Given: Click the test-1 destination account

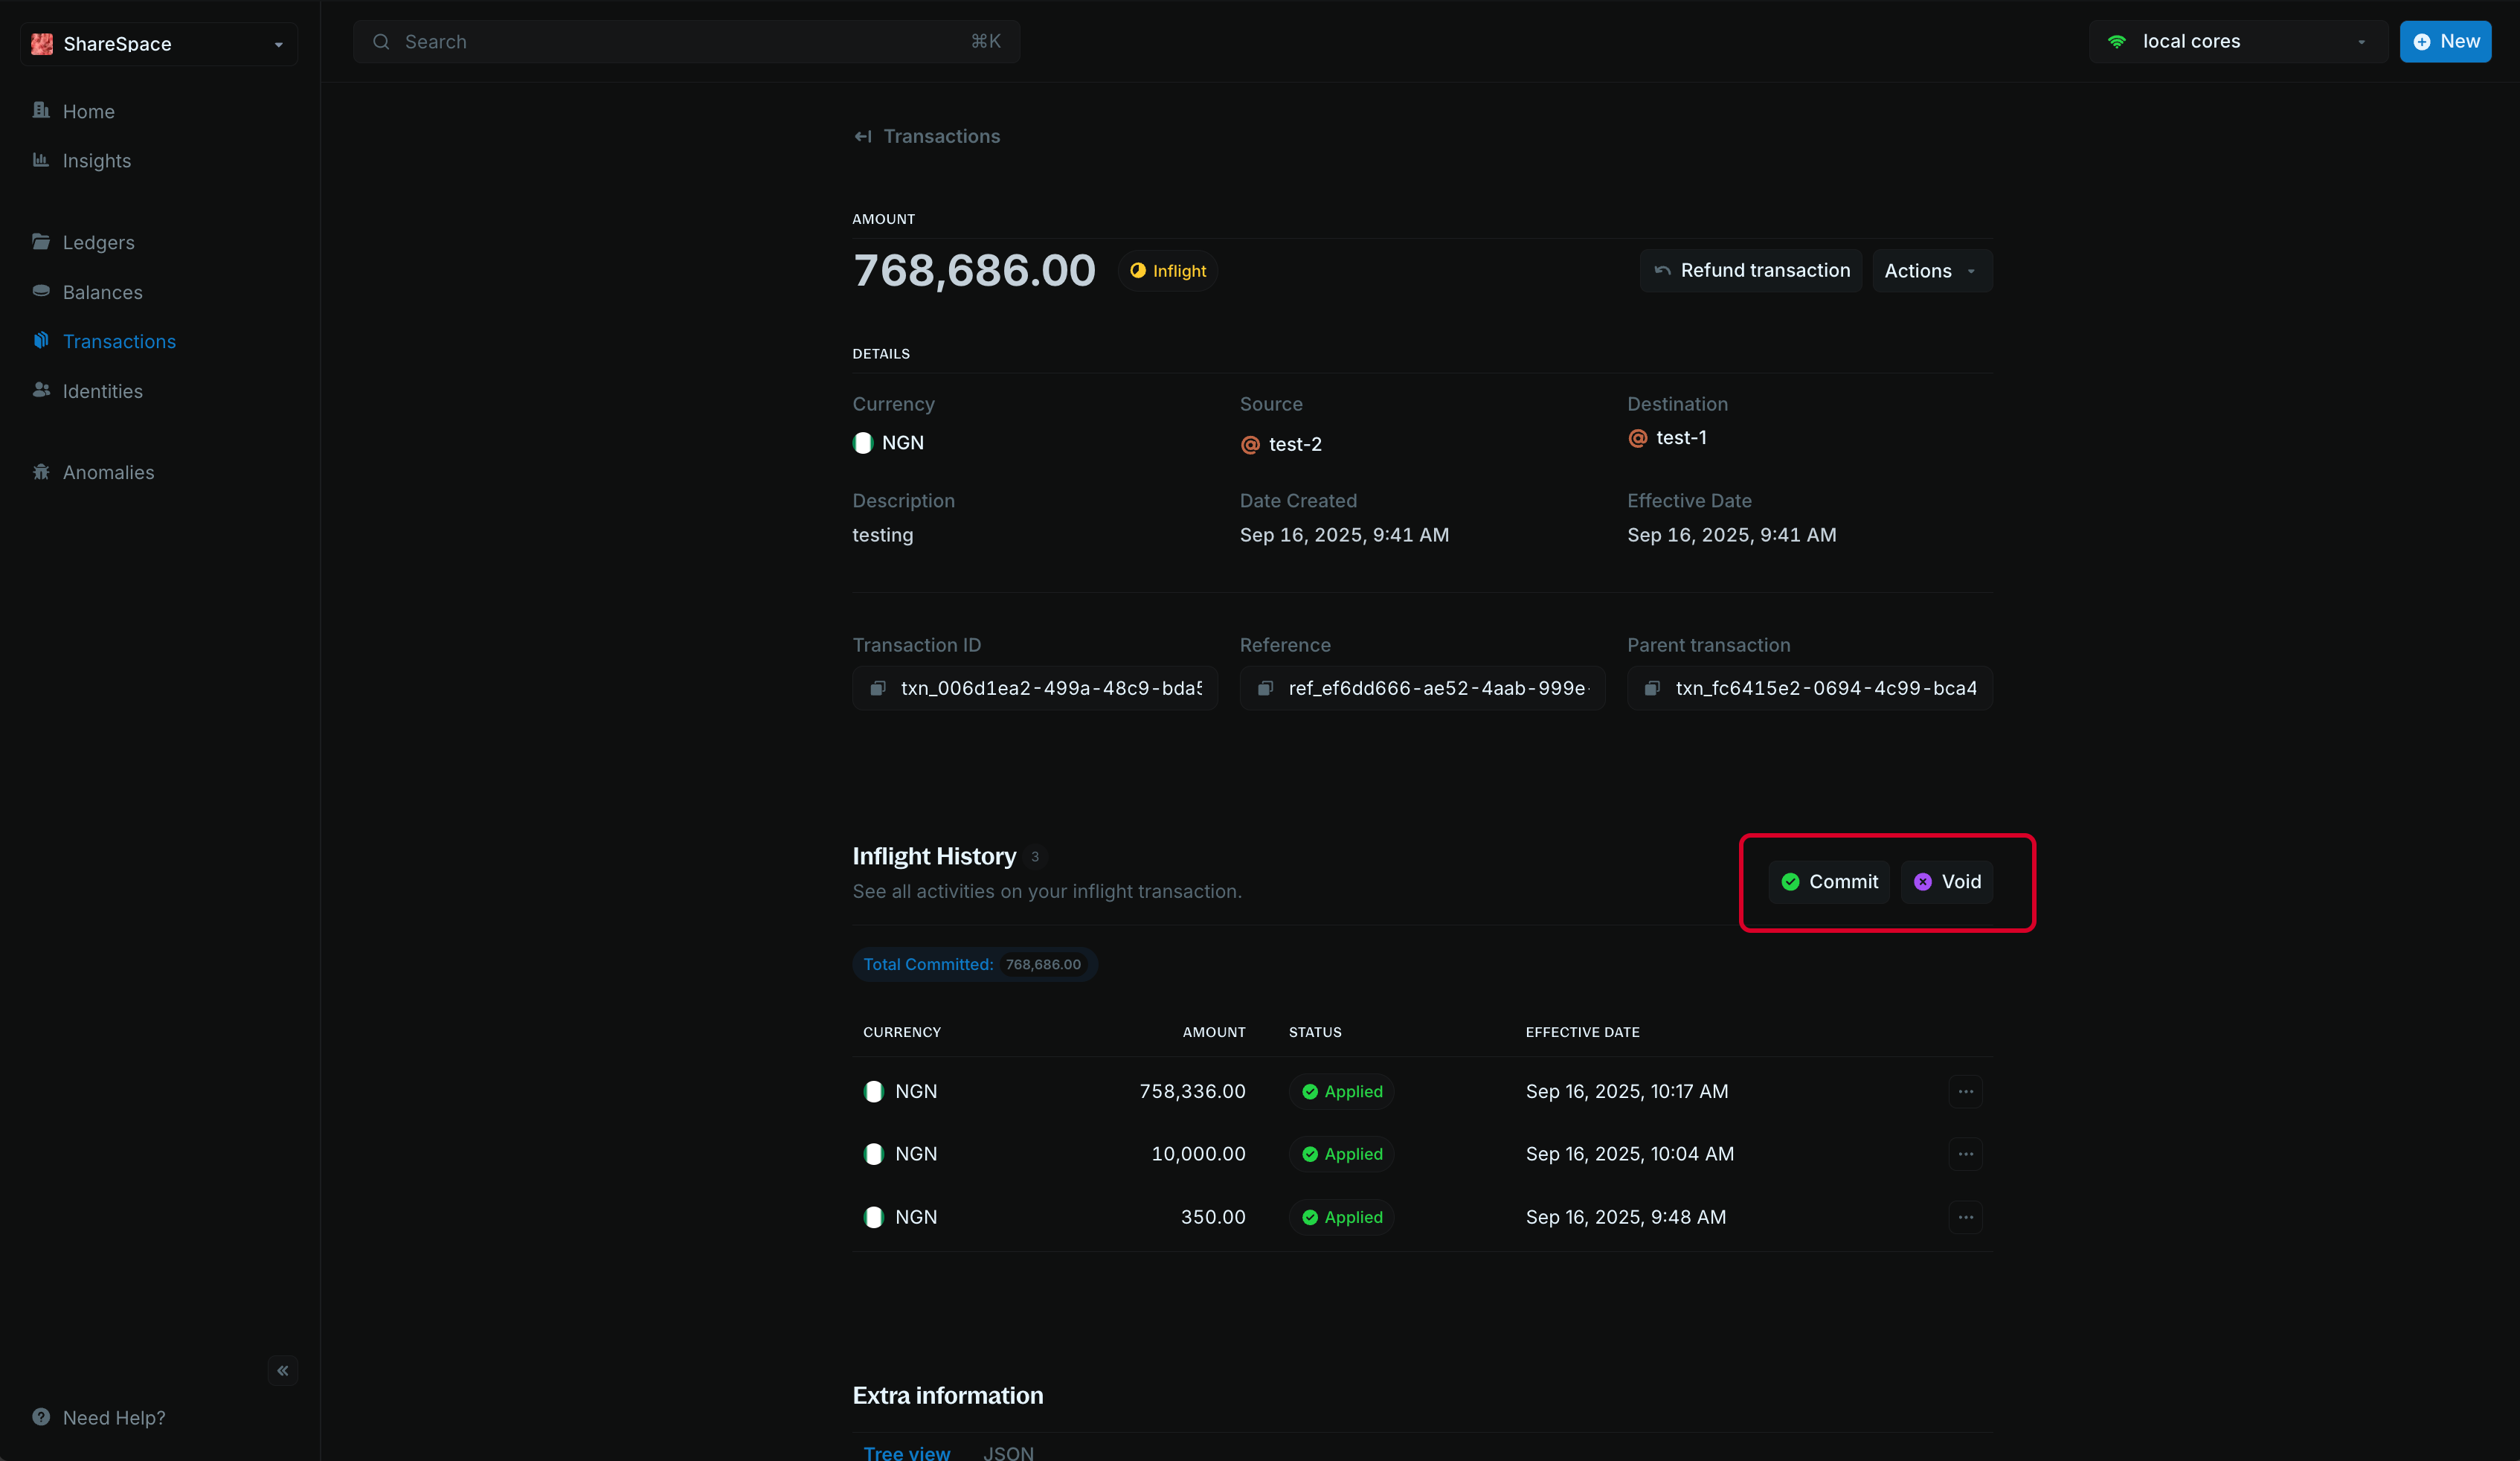Looking at the screenshot, I should click(1667, 438).
